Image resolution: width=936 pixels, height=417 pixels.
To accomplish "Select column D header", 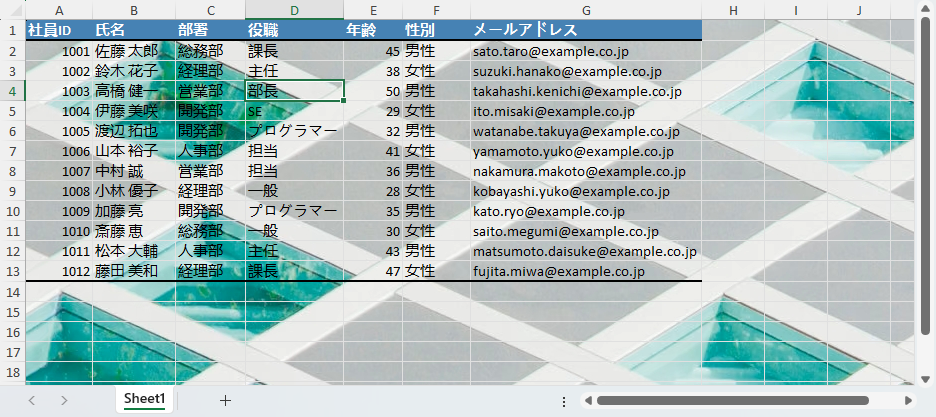I will click(294, 10).
